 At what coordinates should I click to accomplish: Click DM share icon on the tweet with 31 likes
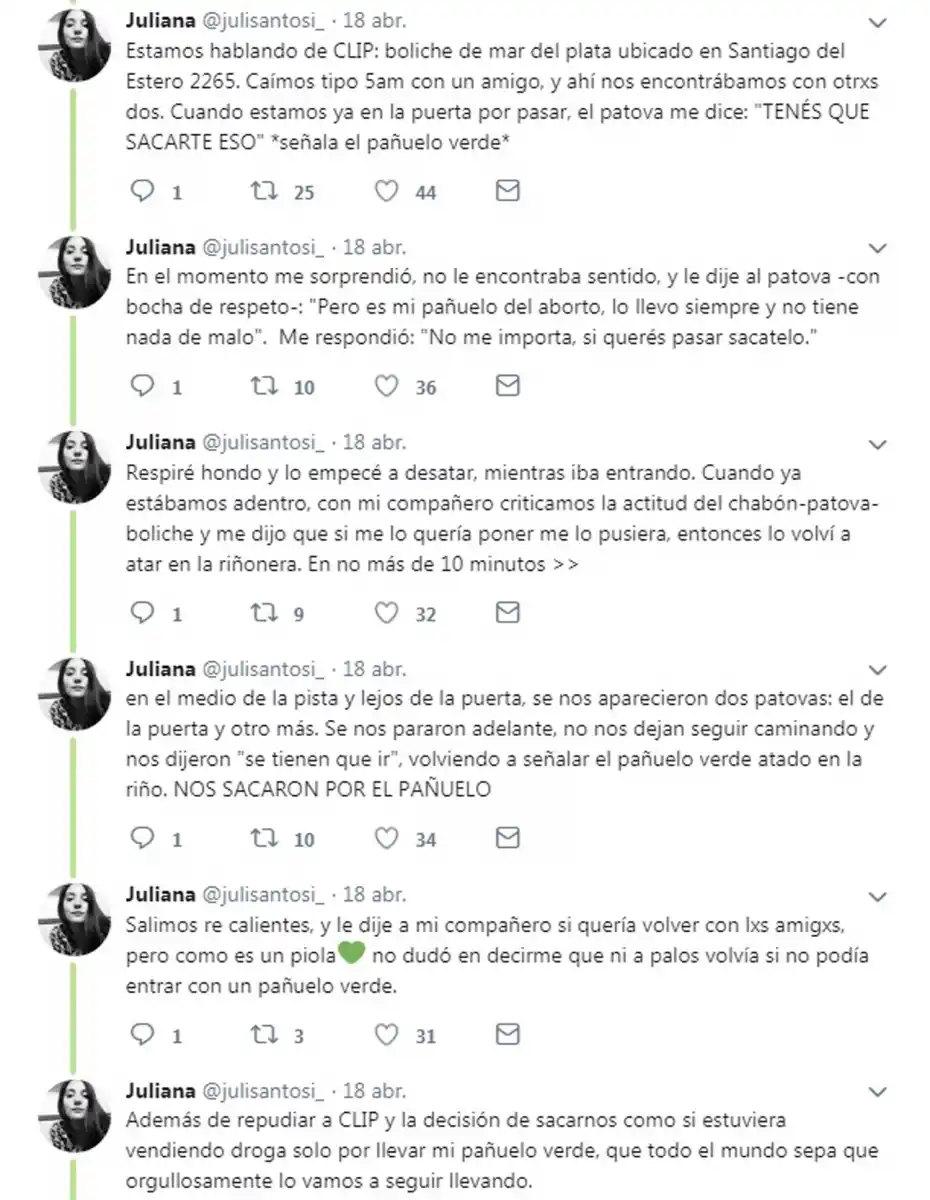(x=506, y=1036)
